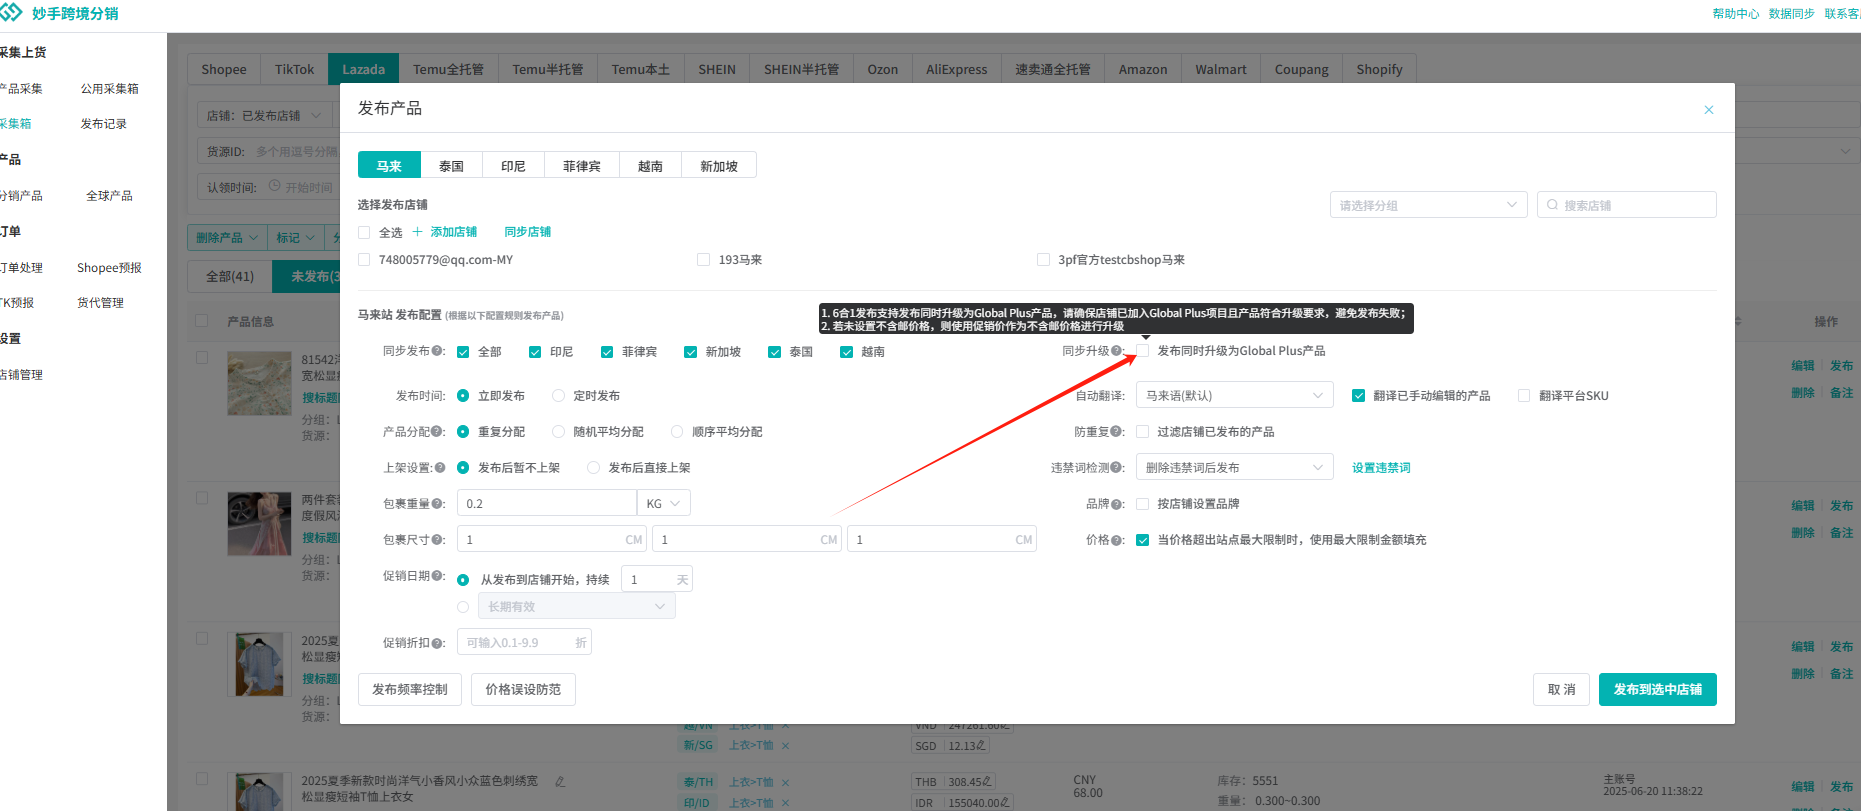Switch to the 新加坡 site tab
Image resolution: width=1861 pixels, height=811 pixels.
tap(719, 166)
